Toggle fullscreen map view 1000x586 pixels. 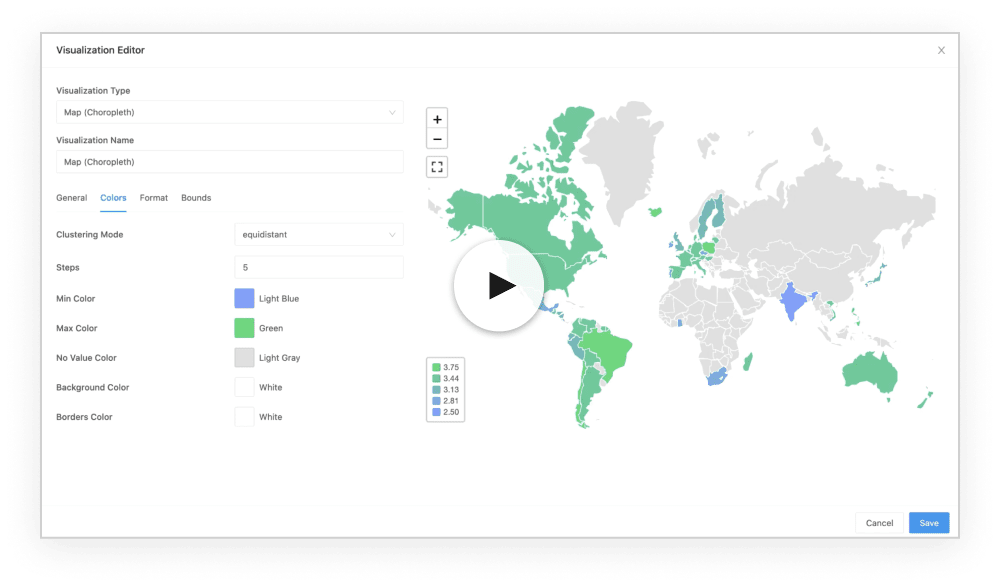437,167
